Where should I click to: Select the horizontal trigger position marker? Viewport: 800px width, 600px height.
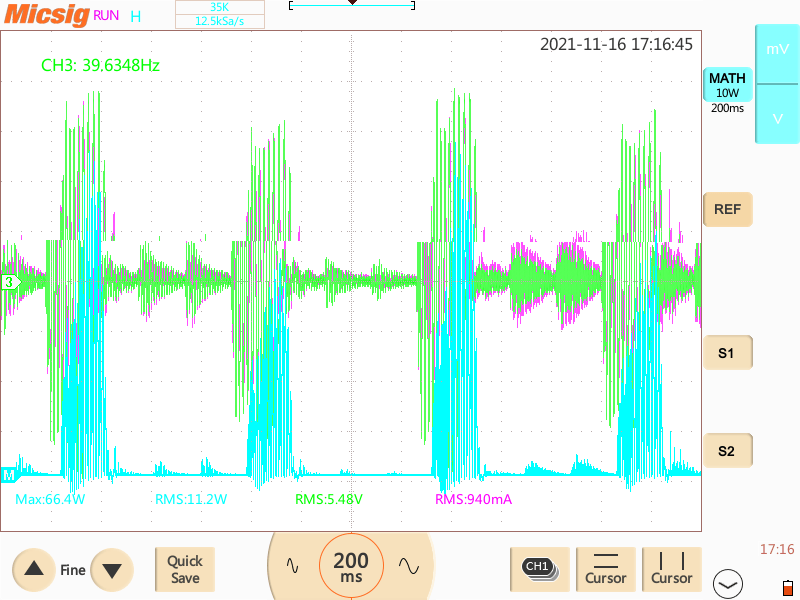point(352,3)
